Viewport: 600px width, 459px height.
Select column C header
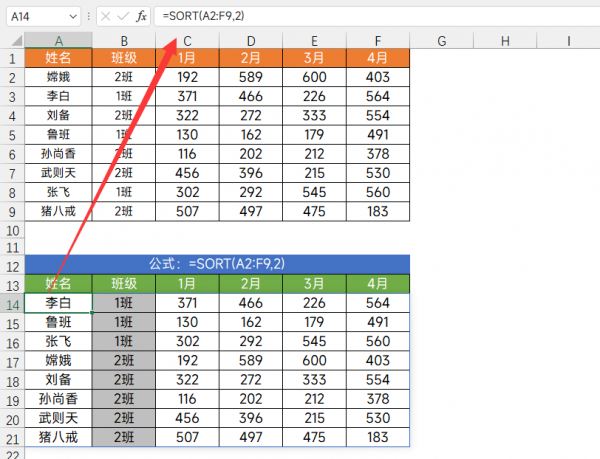187,40
